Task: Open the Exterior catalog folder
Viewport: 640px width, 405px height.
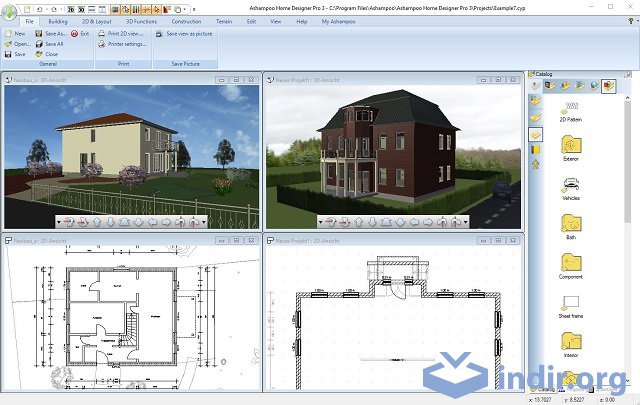Action: 571,148
